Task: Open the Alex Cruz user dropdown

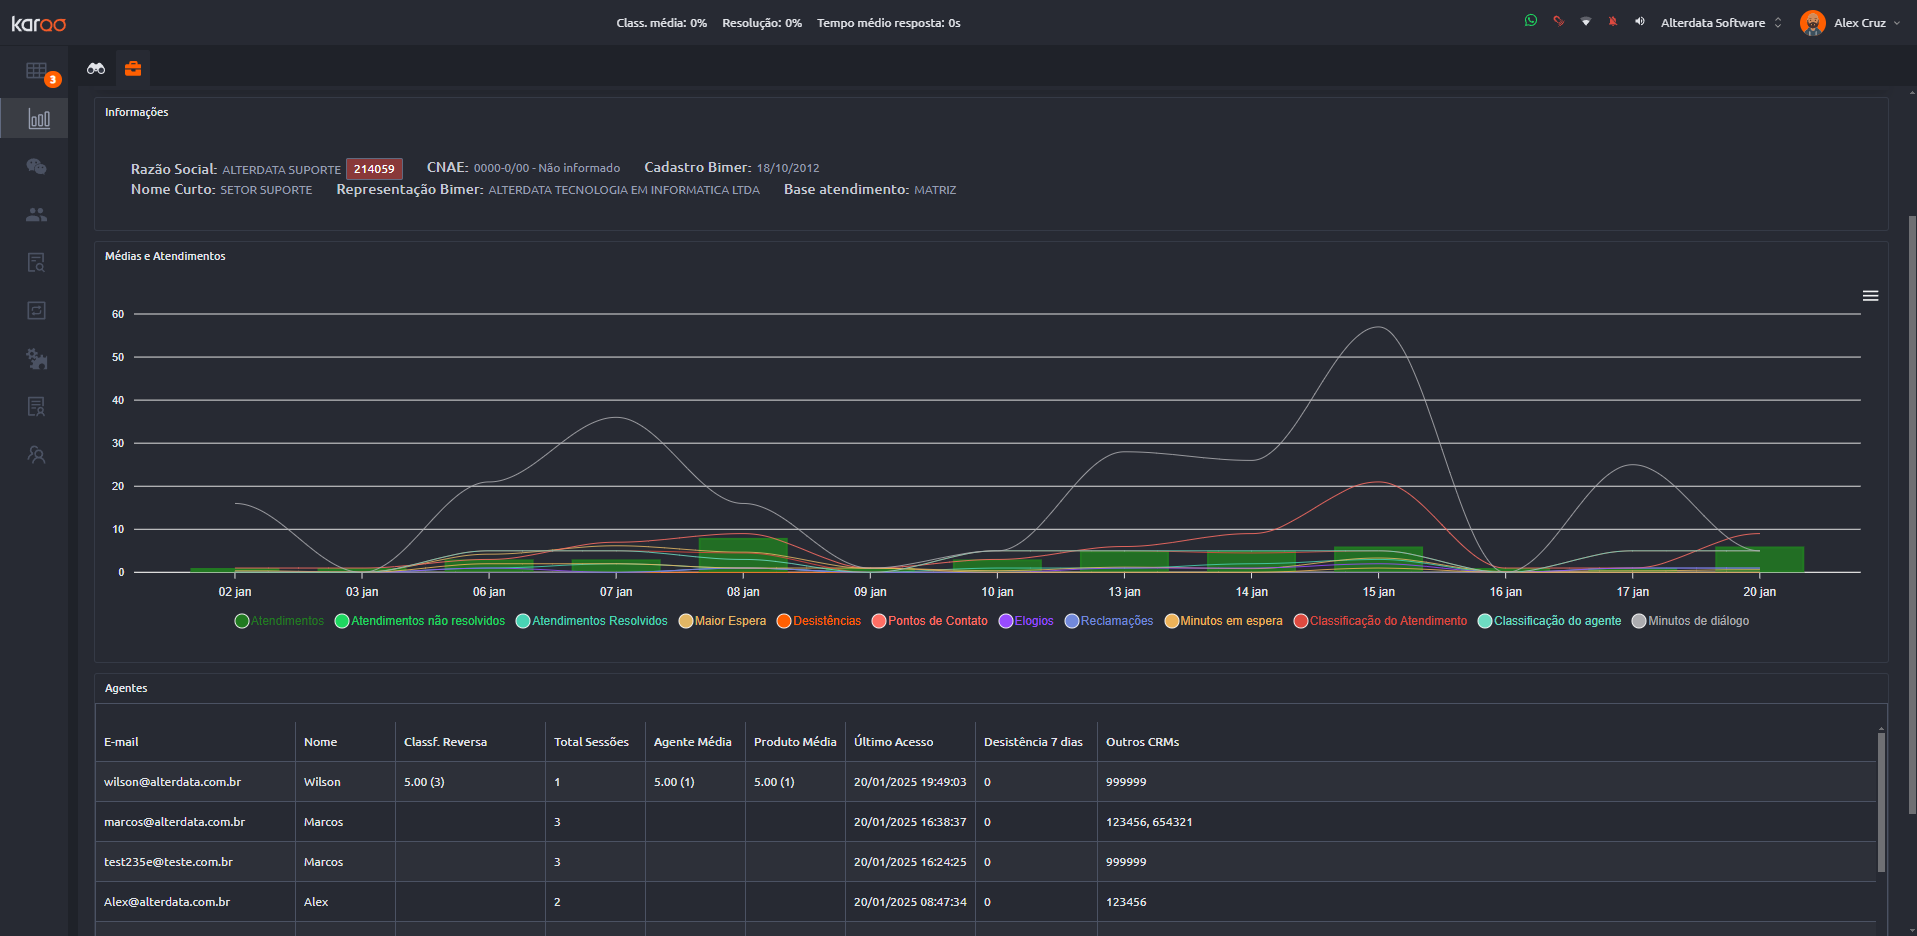Action: [x=1851, y=23]
